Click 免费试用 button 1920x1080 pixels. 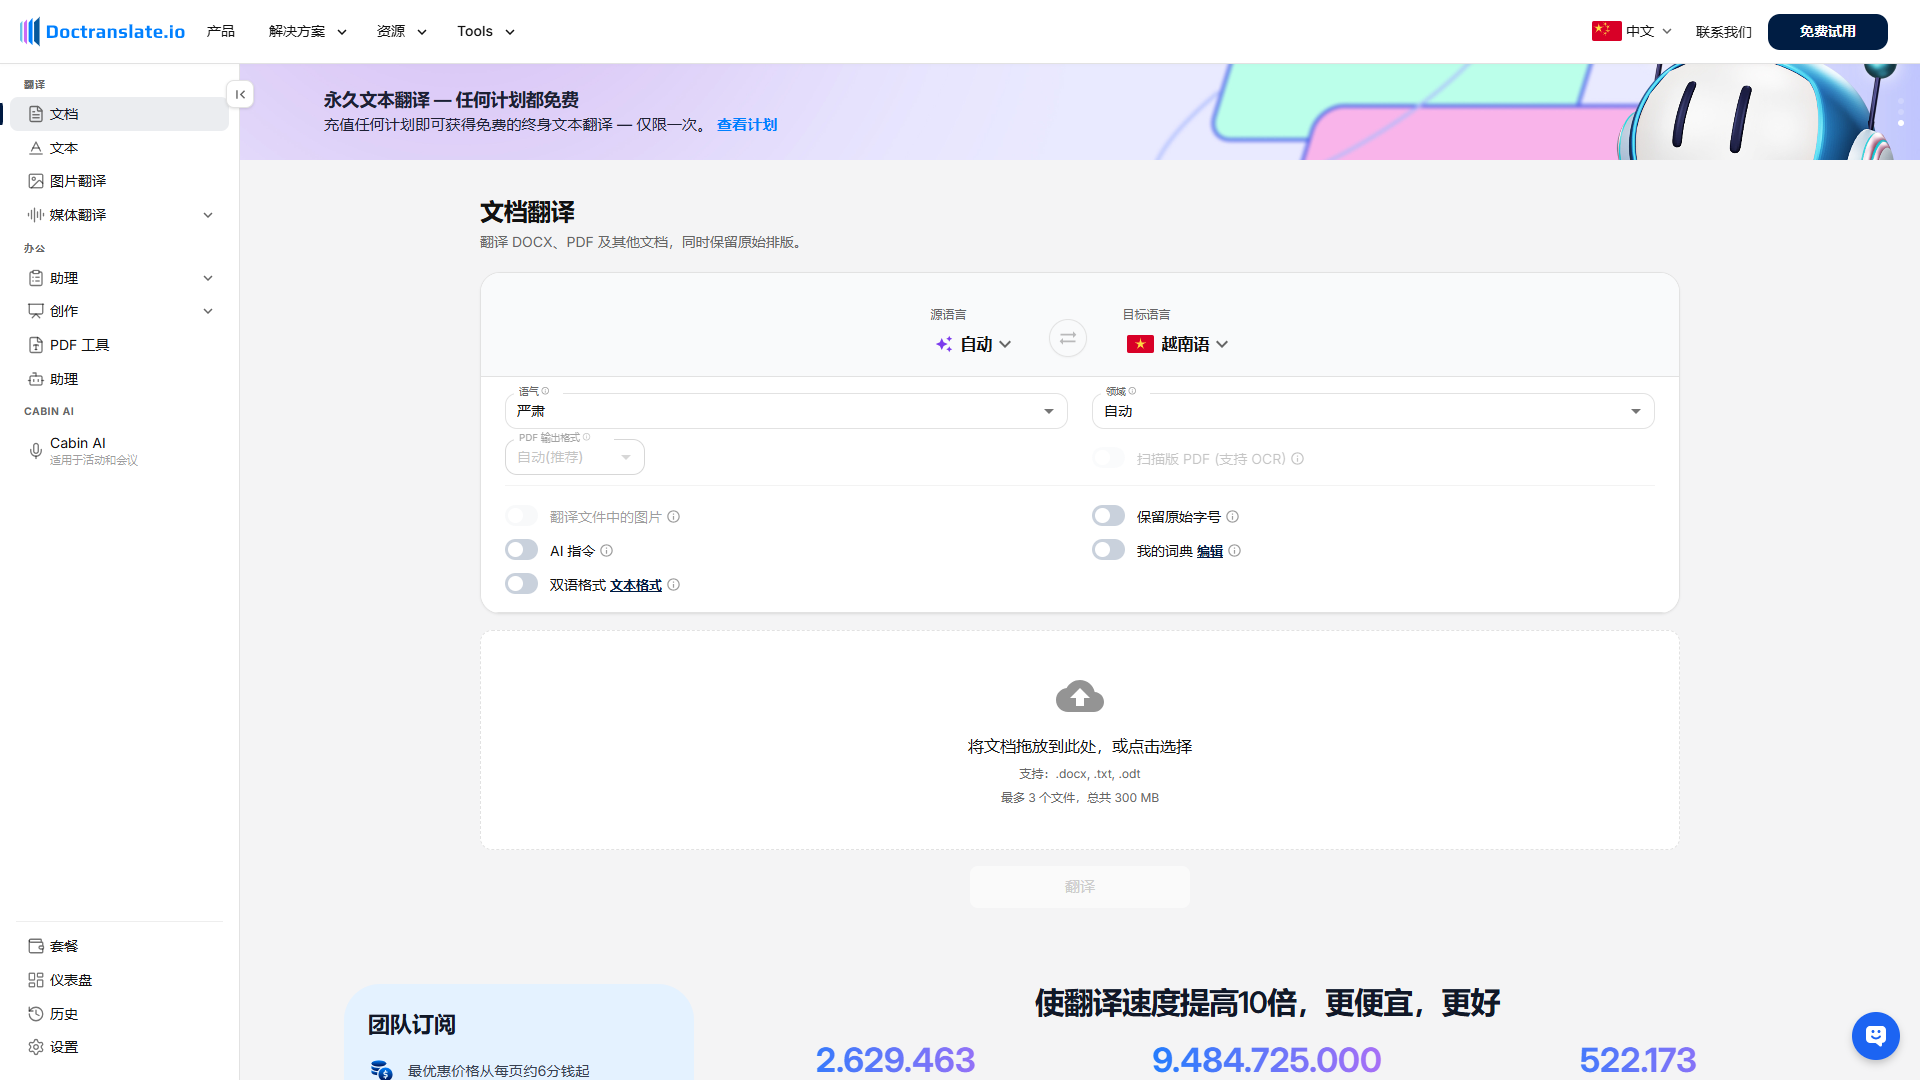(x=1827, y=31)
